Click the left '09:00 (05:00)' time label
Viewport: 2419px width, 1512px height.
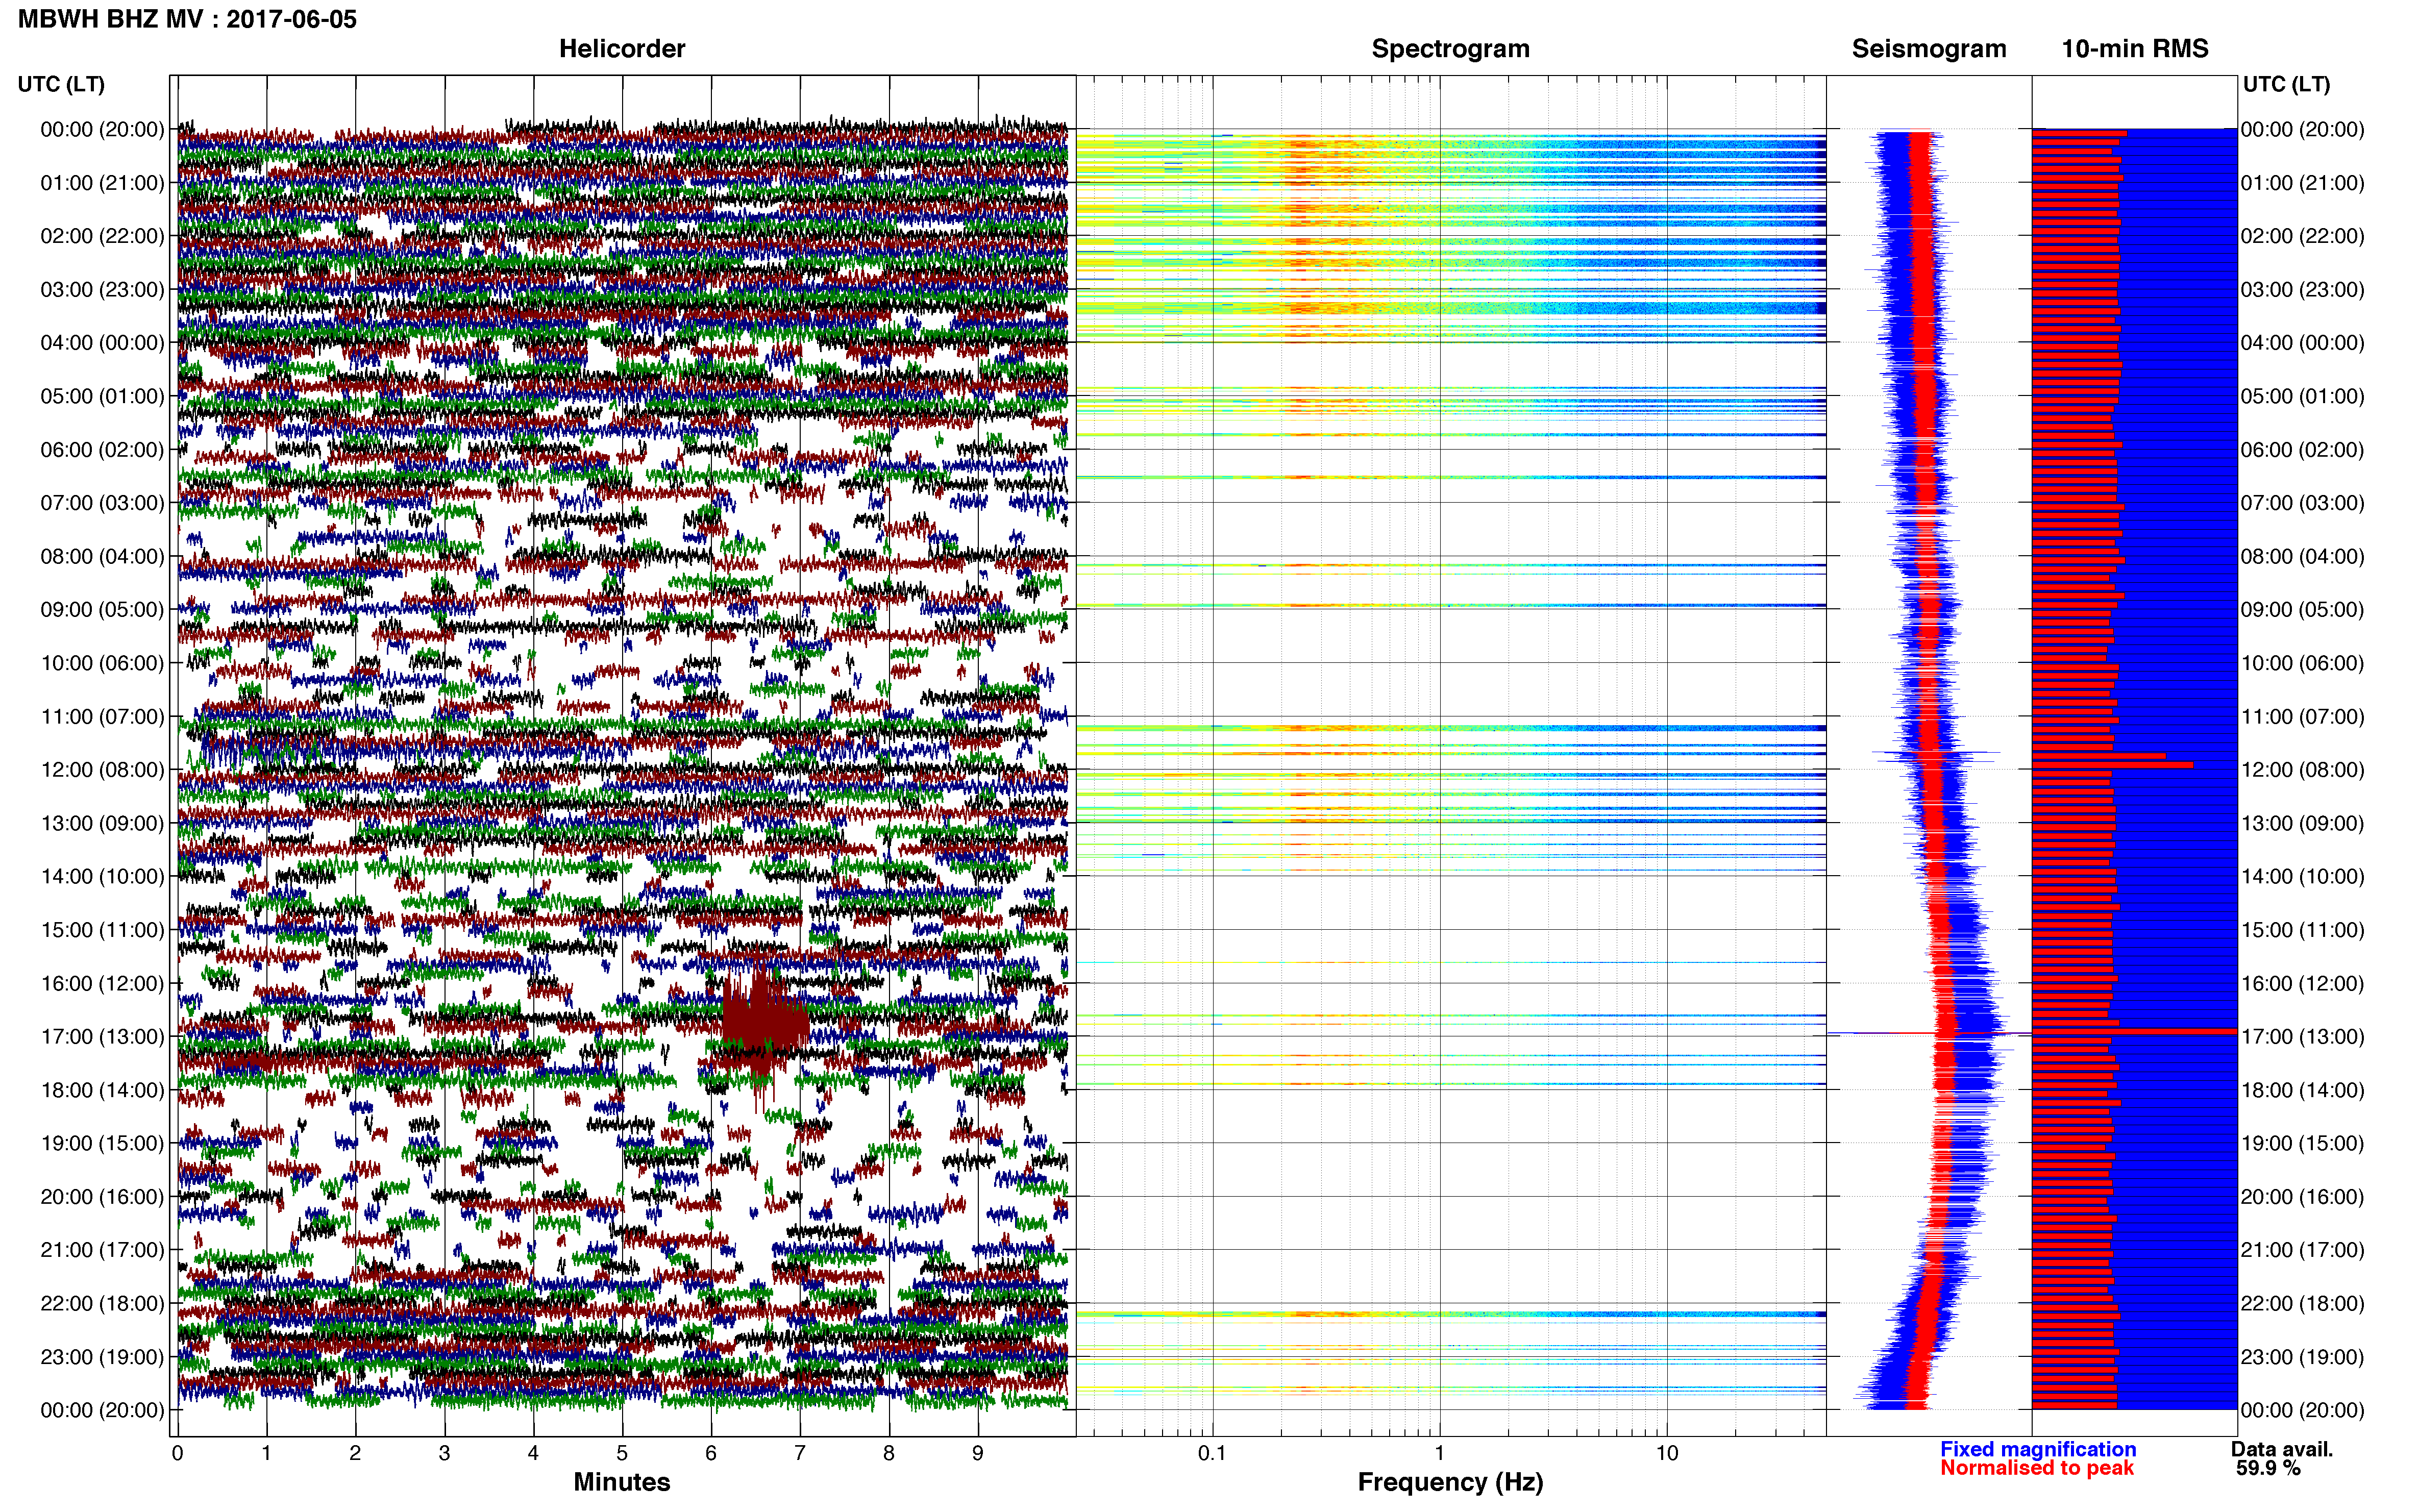click(x=102, y=610)
